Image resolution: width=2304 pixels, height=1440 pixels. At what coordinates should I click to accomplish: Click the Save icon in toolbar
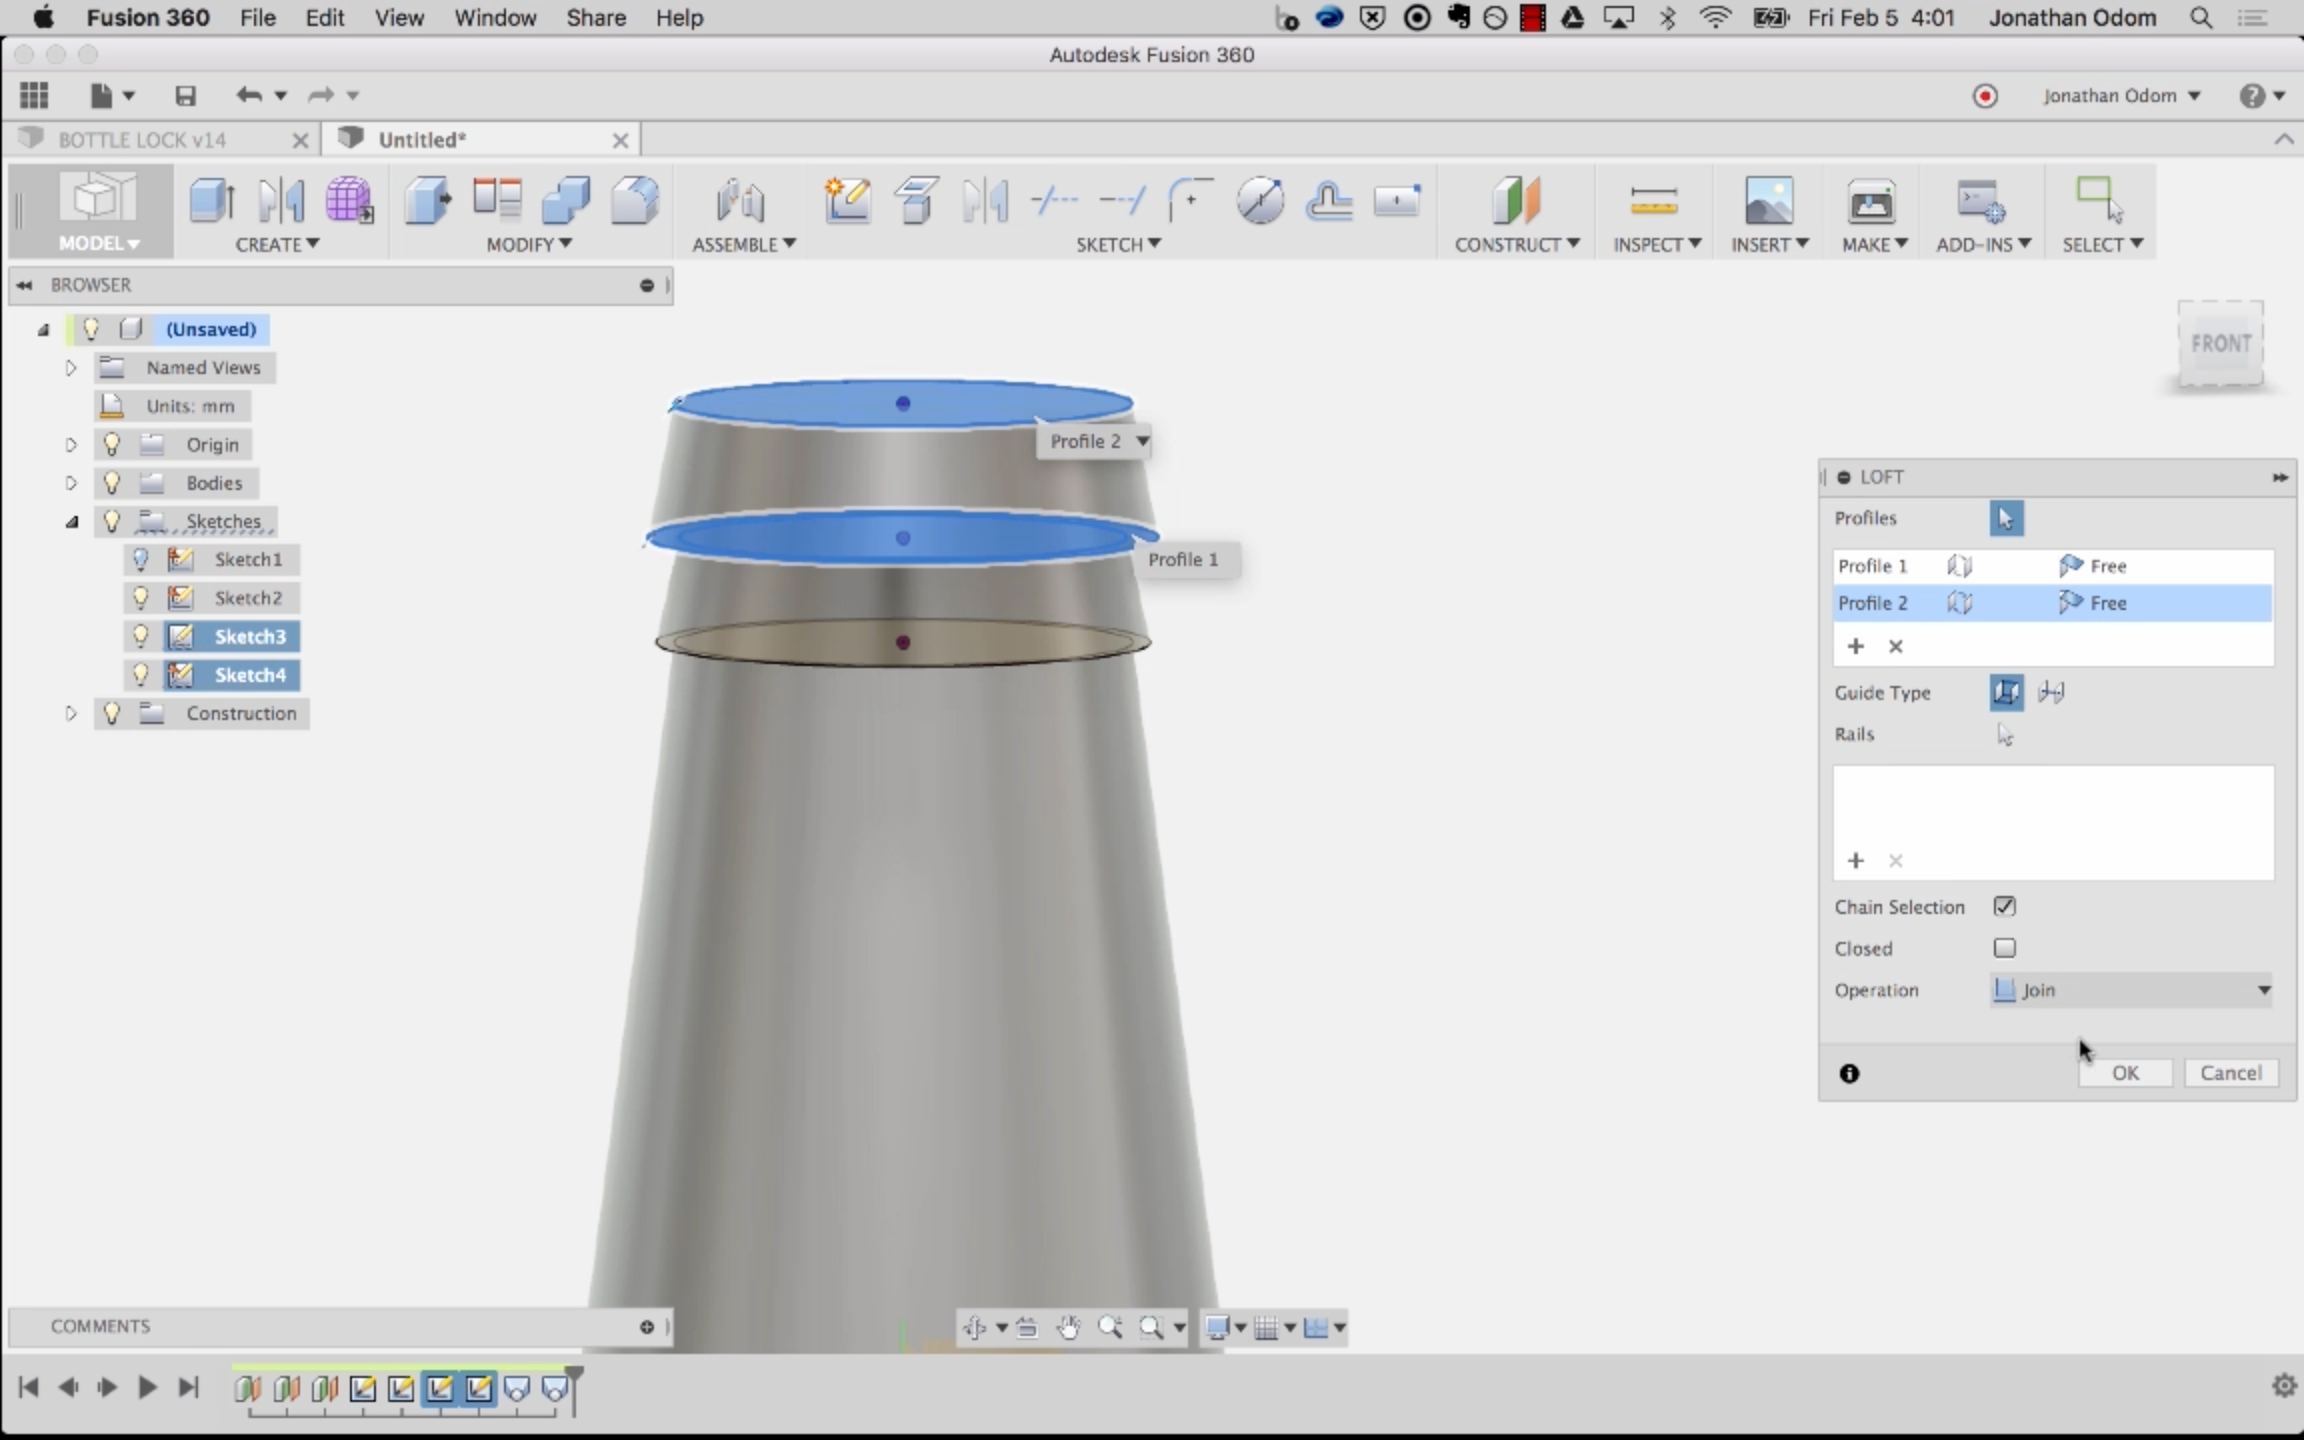pyautogui.click(x=185, y=96)
